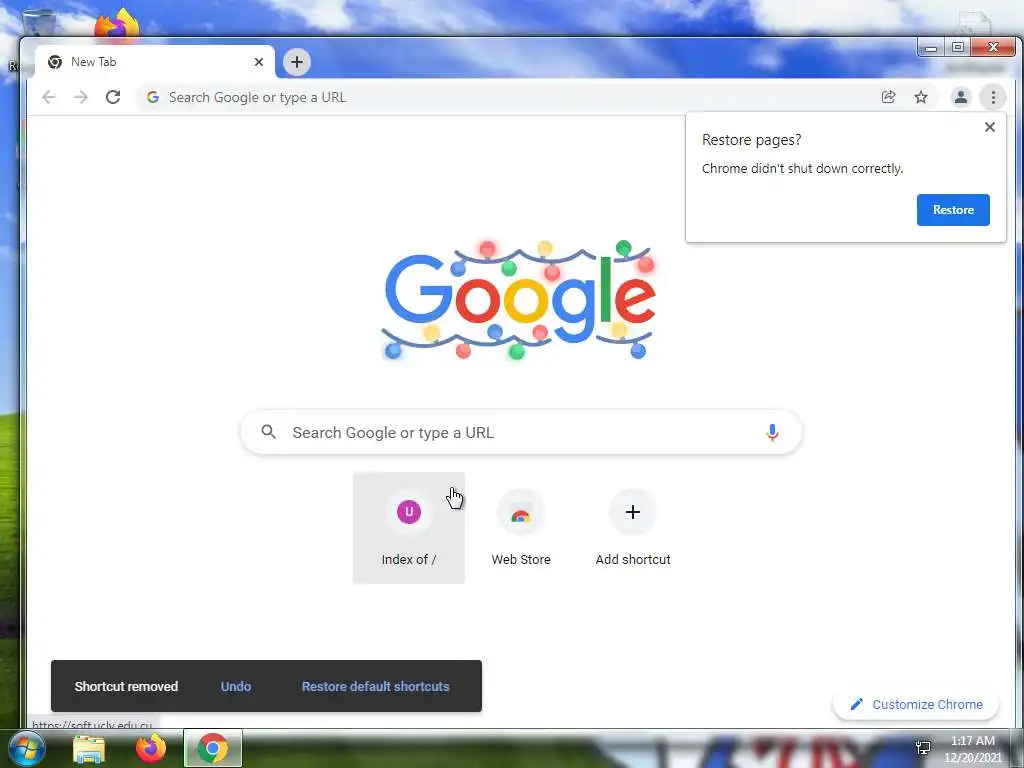The height and width of the screenshot is (768, 1024).
Task: Click the Add shortcut plus tile
Action: [x=632, y=528]
